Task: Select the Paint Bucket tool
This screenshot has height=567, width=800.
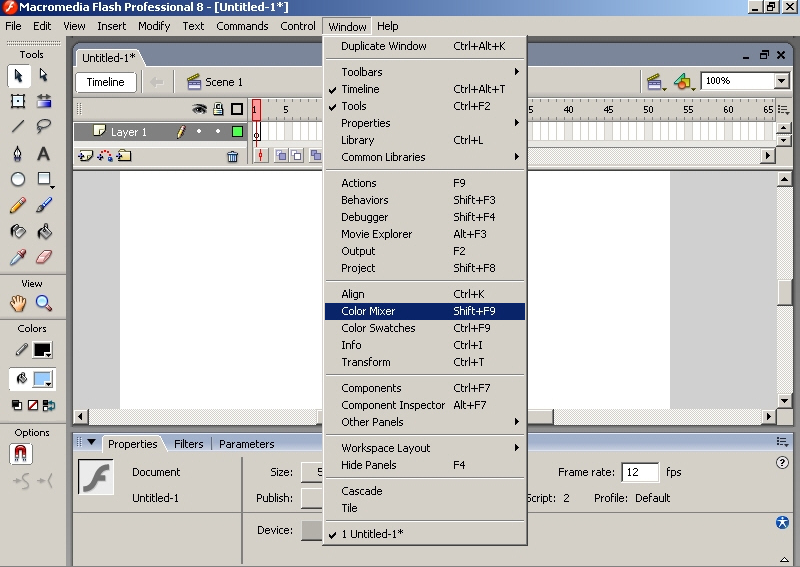Action: coord(44,231)
